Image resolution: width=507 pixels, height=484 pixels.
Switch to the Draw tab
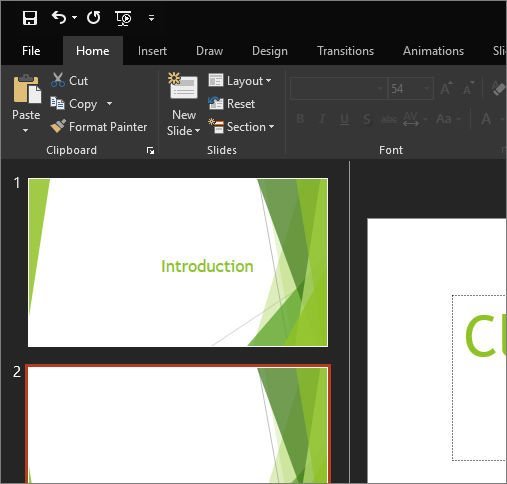tap(209, 51)
